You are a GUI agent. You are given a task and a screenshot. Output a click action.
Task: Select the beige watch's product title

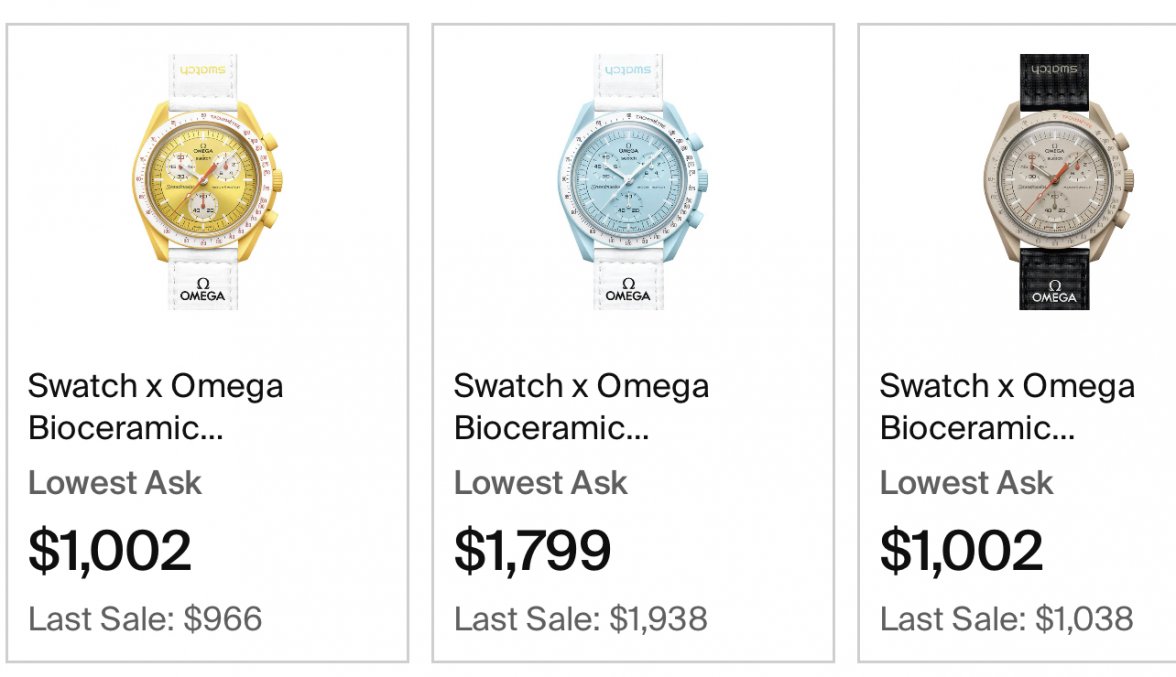[x=1007, y=406]
